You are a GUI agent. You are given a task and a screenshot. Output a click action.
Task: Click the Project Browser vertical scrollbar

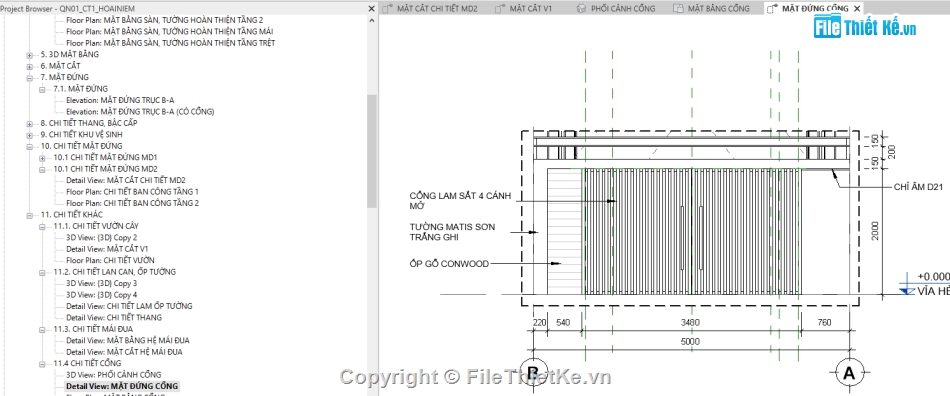(x=371, y=151)
